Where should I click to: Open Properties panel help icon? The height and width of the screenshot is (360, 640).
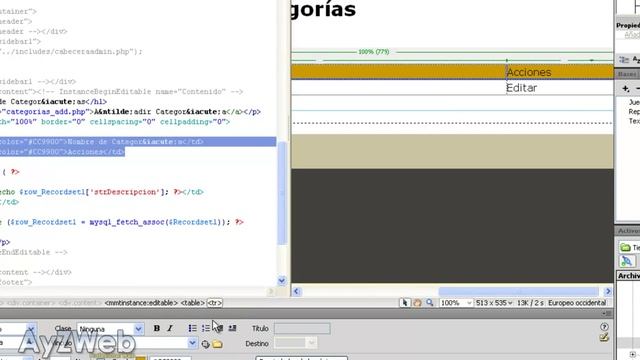604,327
